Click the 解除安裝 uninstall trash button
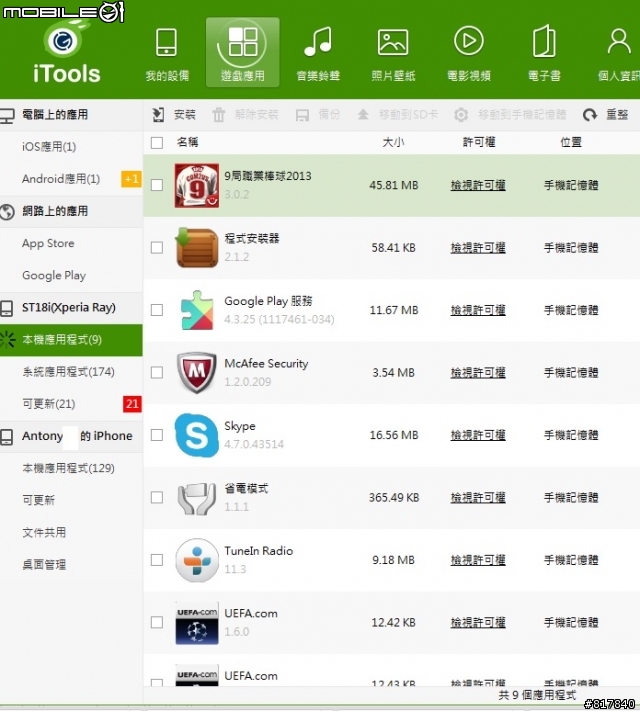The image size is (640, 712). coord(245,114)
